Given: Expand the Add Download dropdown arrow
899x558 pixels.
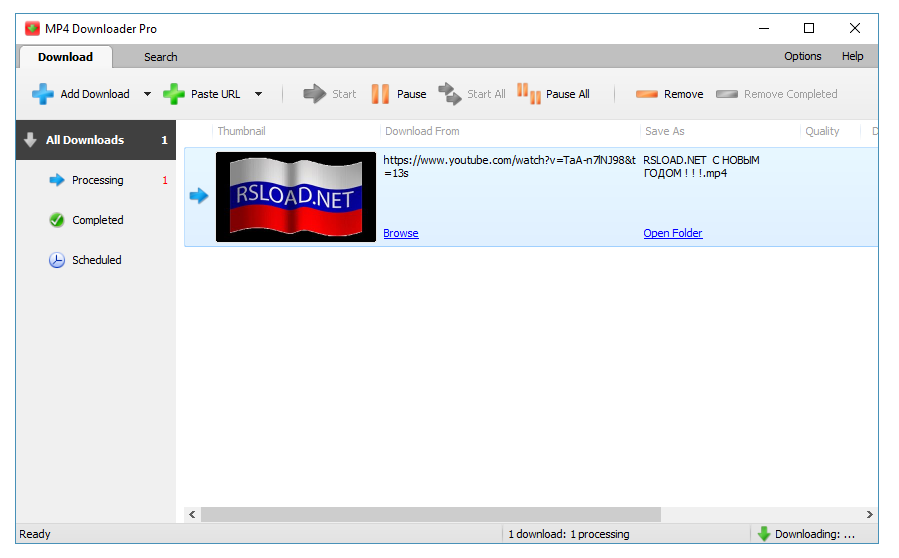Looking at the screenshot, I should tap(147, 94).
